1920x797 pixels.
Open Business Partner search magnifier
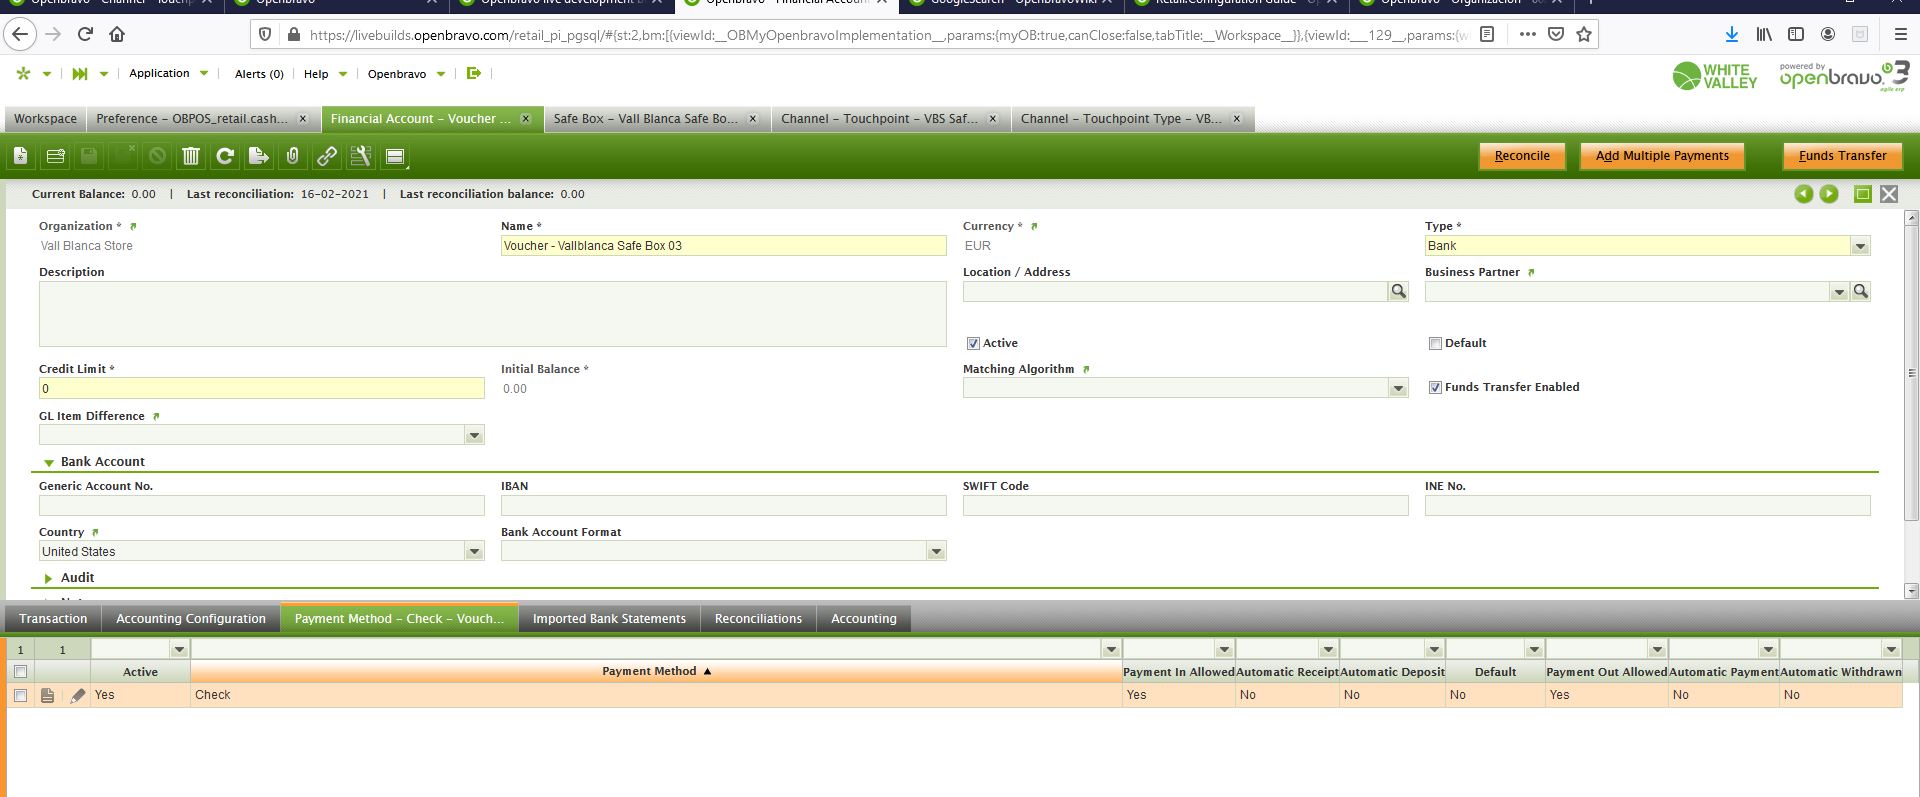(1860, 291)
